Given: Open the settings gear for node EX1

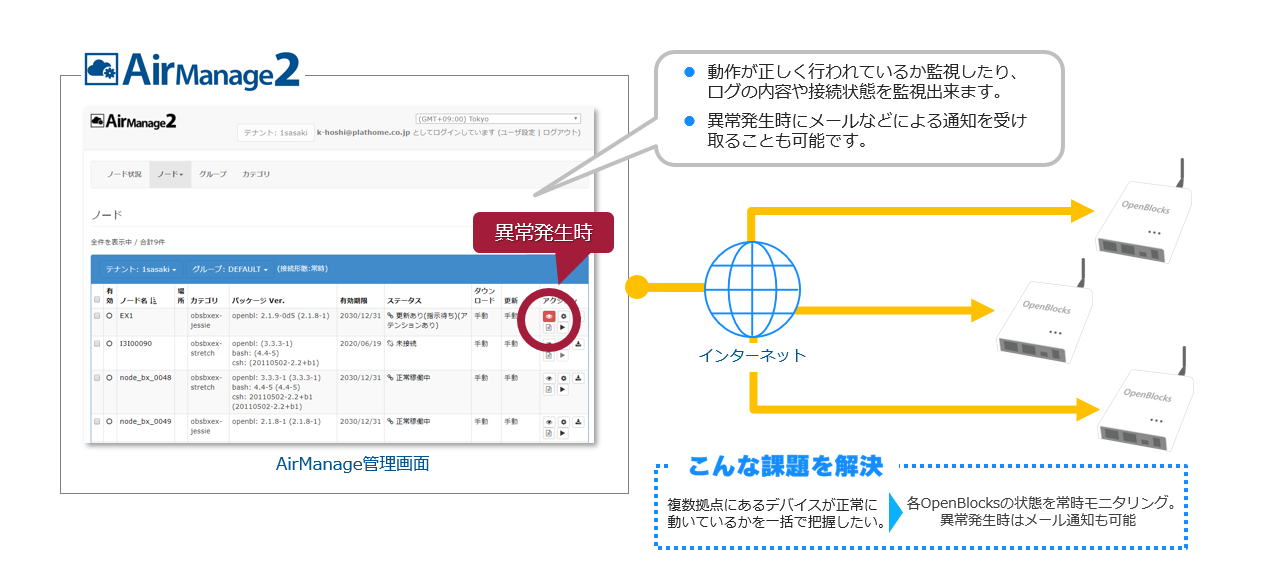Looking at the screenshot, I should click(x=564, y=316).
